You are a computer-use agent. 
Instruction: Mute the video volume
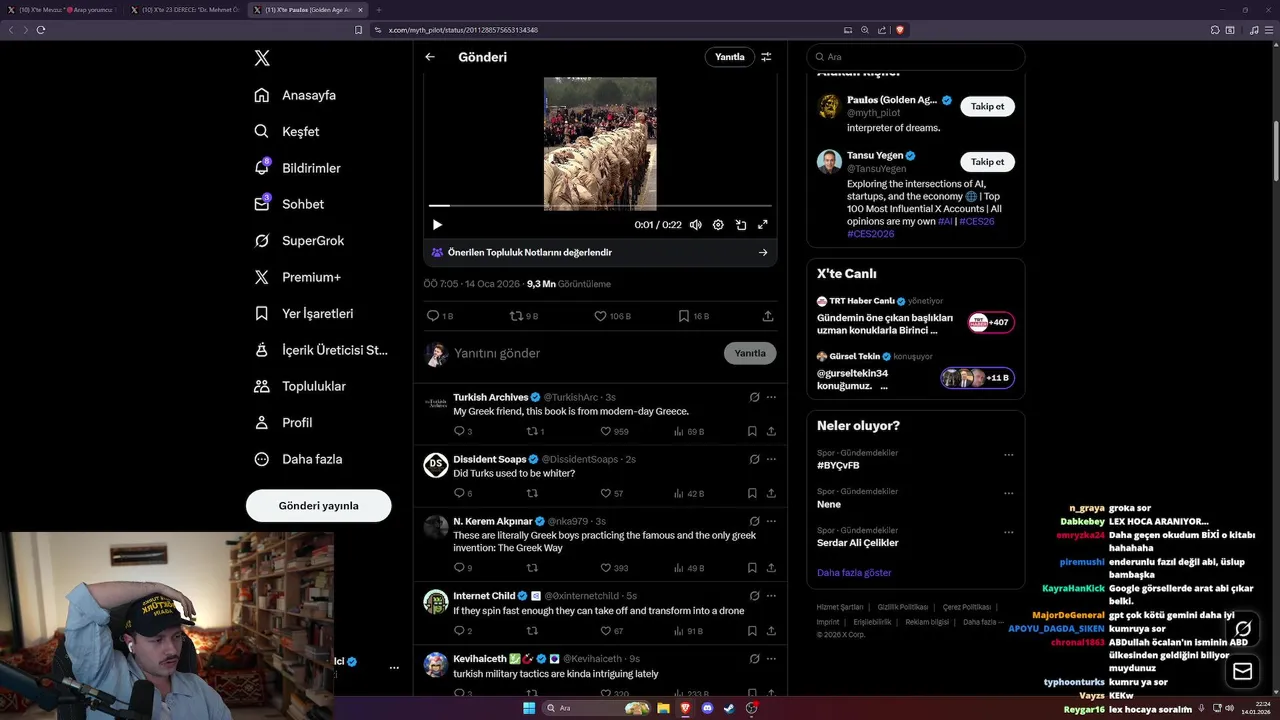(x=695, y=225)
